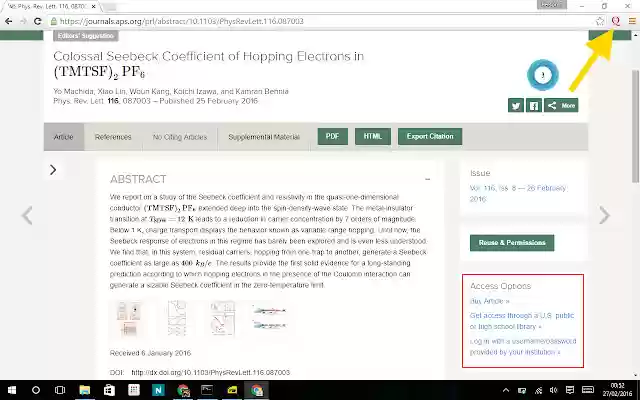Screen dimensions: 640x400
Task: Click the author name Kamran Behnia
Action: click(261, 91)
